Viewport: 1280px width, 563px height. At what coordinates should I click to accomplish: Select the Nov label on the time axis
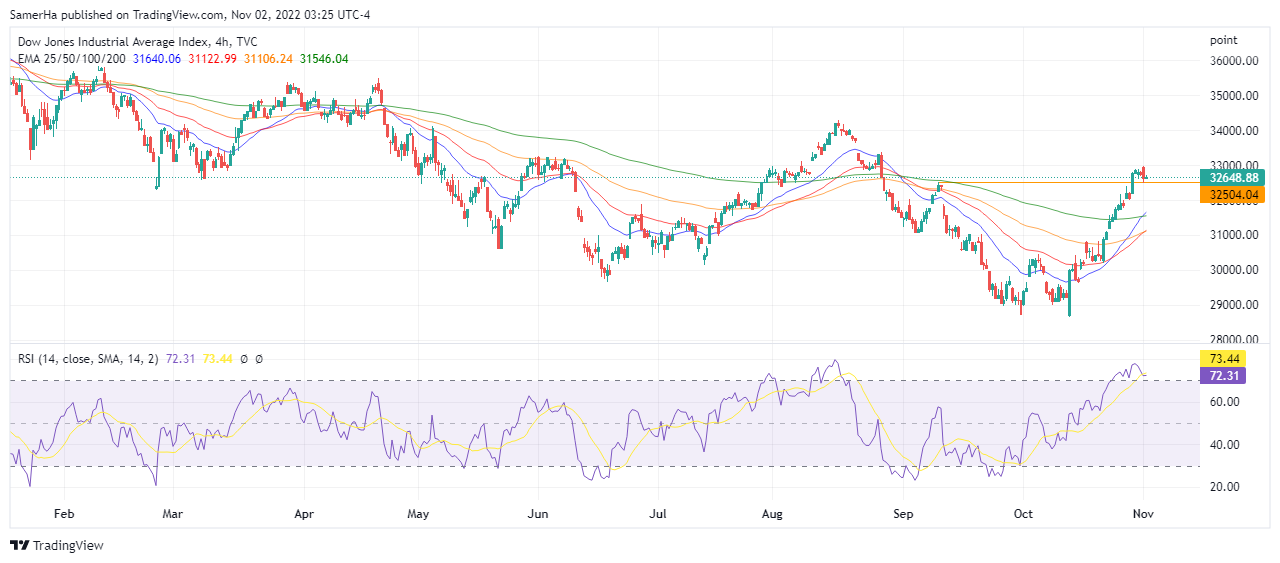coord(1143,514)
